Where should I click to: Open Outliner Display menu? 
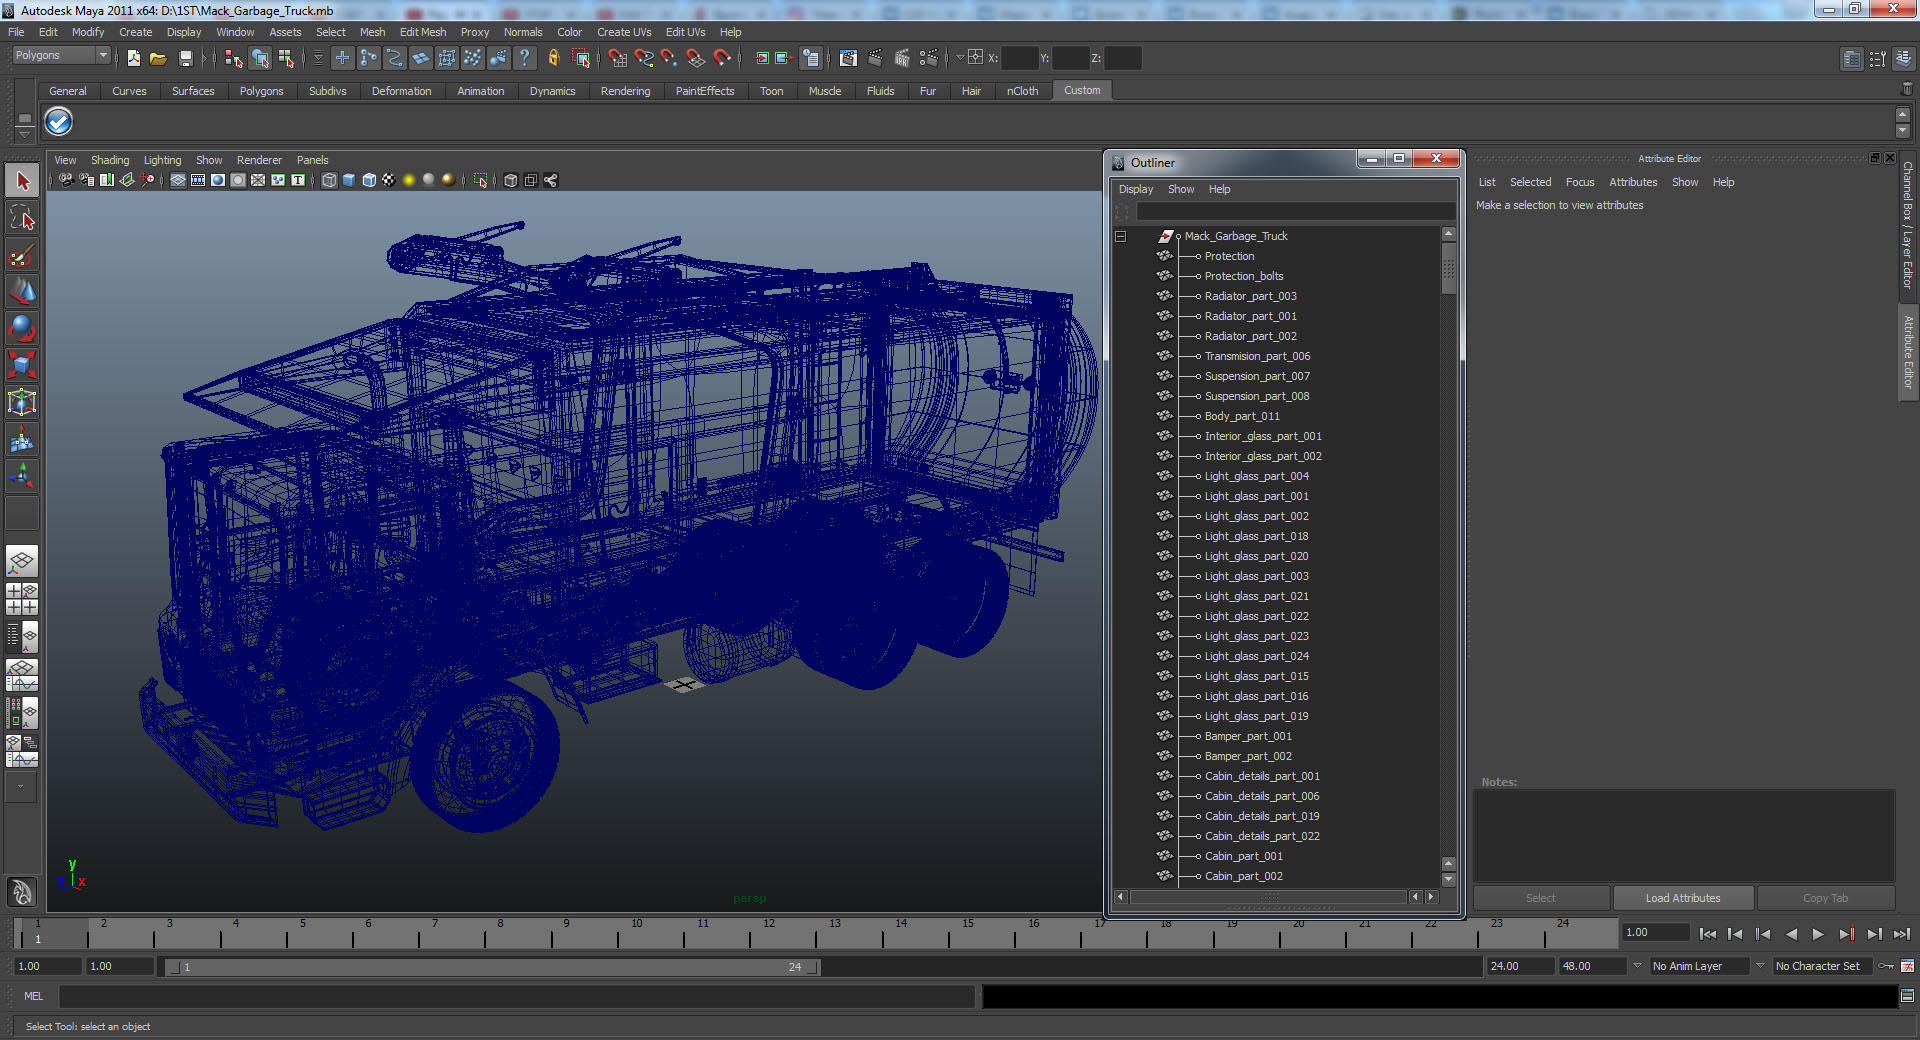[1136, 189]
